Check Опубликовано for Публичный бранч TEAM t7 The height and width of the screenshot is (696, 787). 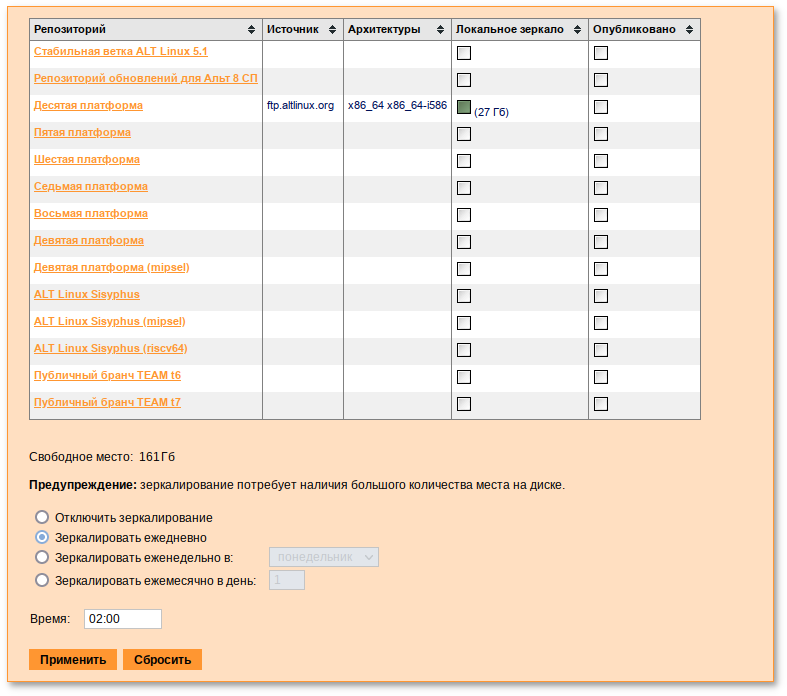601,404
